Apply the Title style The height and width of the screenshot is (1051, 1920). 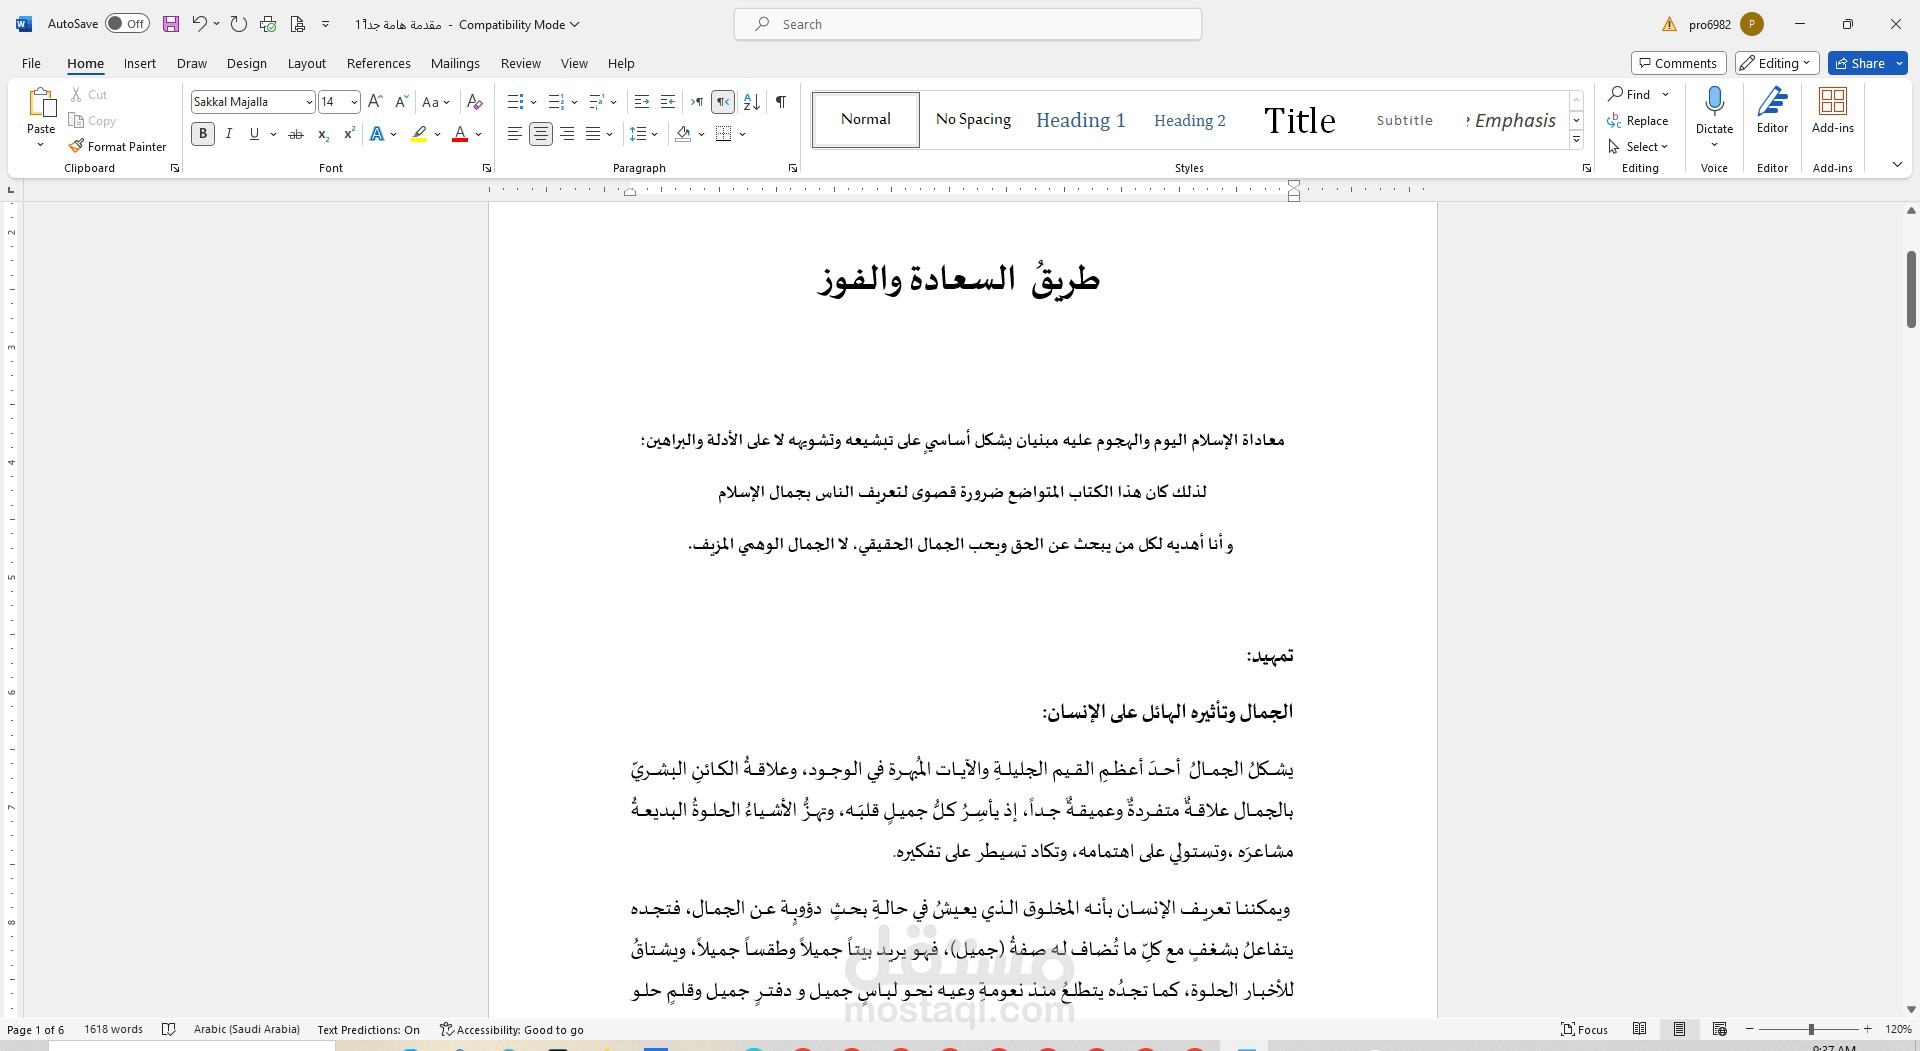1299,120
